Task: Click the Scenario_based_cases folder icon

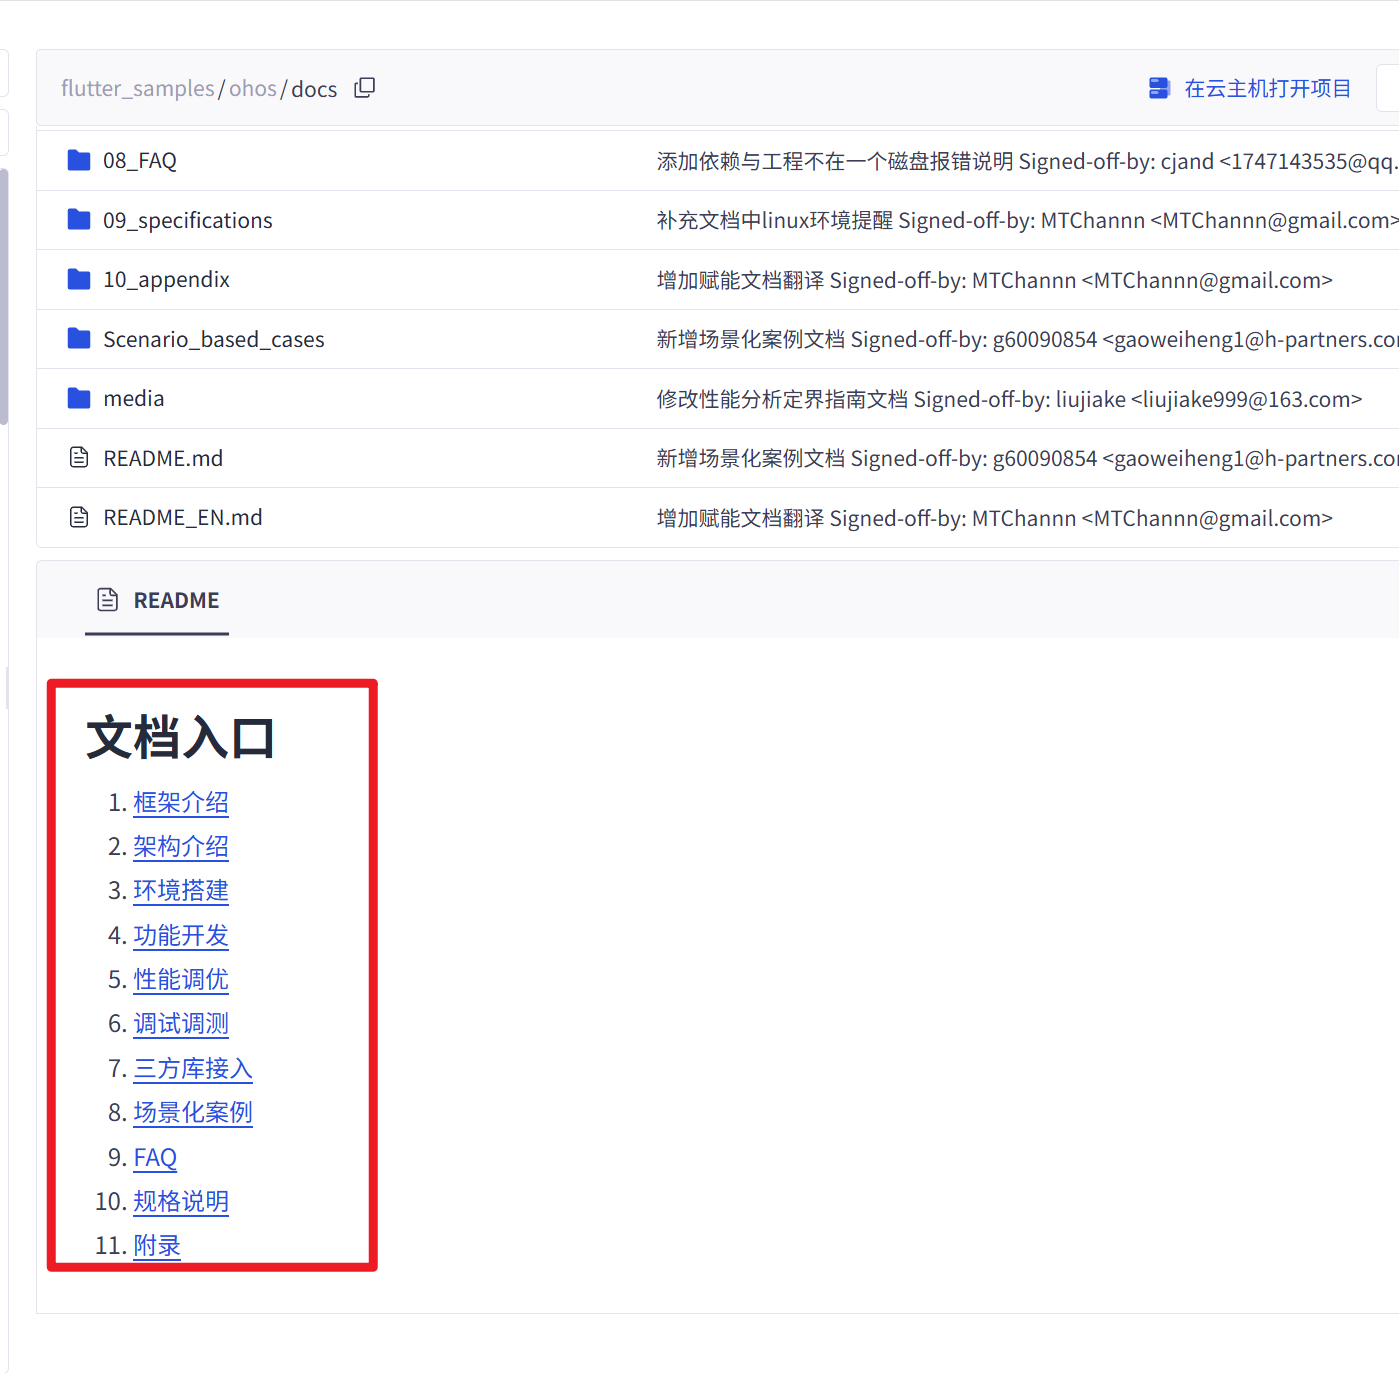Action: pyautogui.click(x=79, y=339)
